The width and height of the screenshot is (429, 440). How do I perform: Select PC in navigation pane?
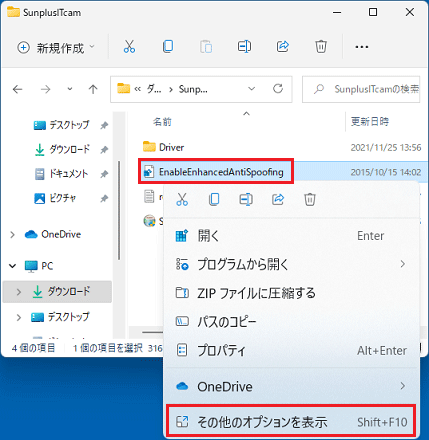(39, 266)
